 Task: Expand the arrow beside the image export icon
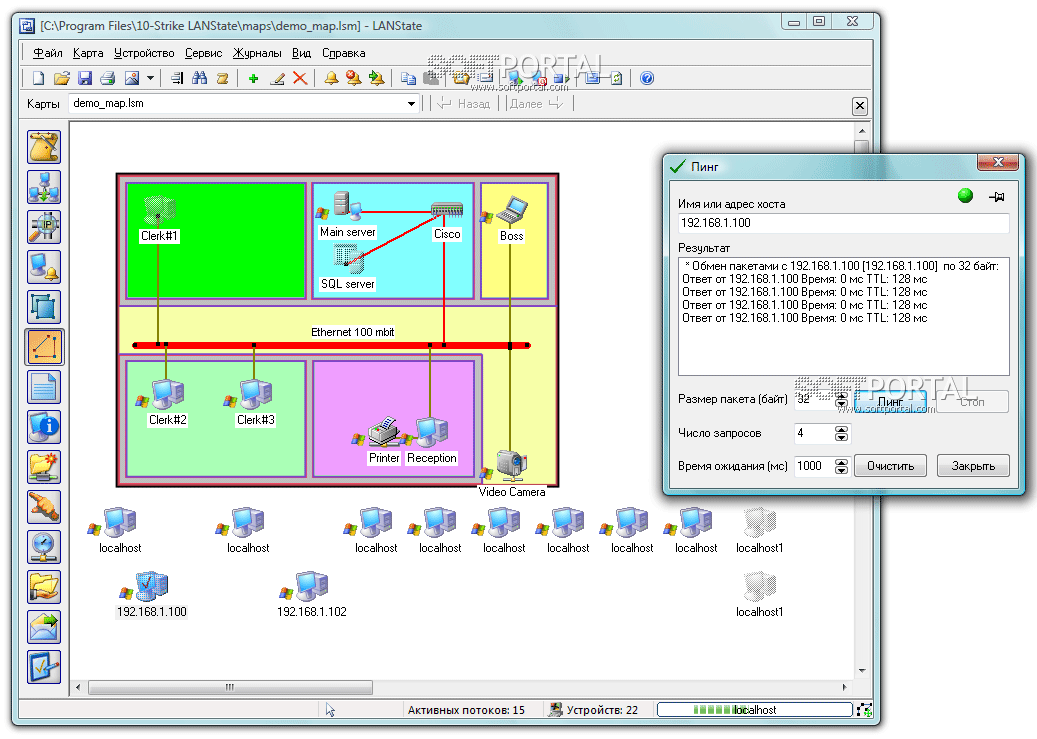150,79
